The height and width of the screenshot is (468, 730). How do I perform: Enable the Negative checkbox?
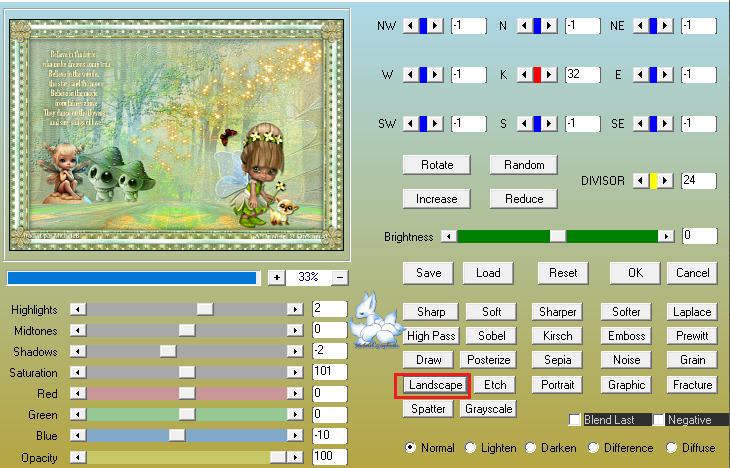(658, 420)
